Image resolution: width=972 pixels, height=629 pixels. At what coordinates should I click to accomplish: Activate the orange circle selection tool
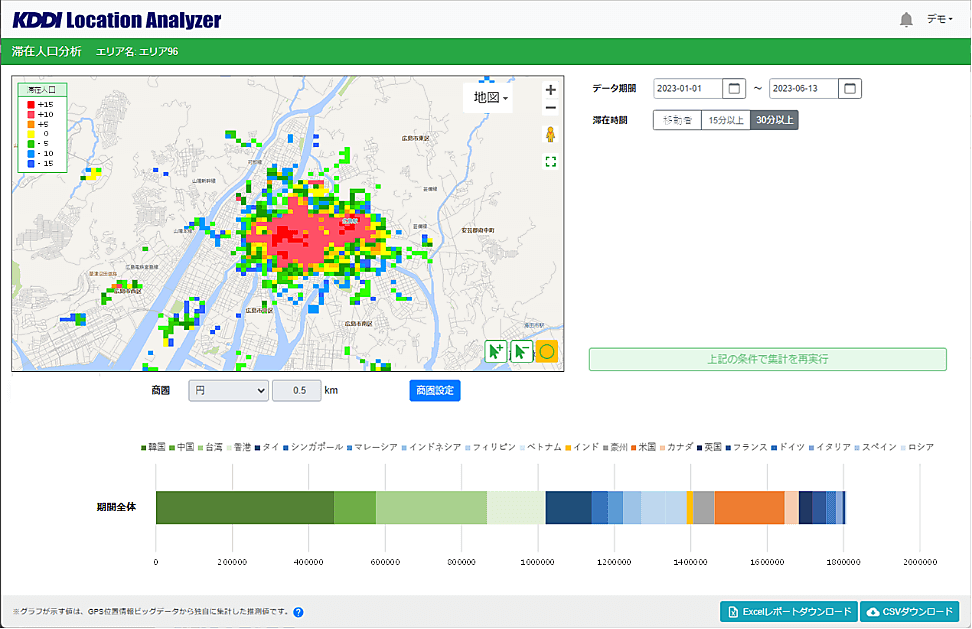[x=547, y=352]
